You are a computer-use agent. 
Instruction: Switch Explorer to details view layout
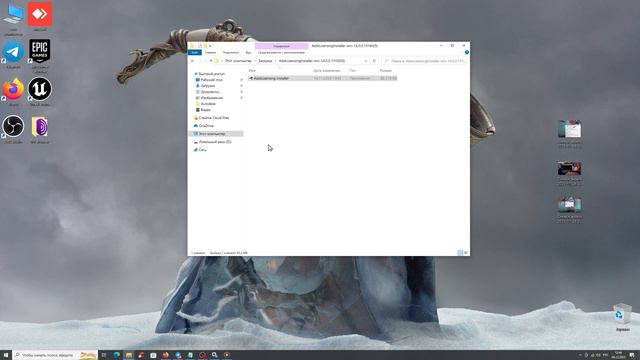point(460,253)
